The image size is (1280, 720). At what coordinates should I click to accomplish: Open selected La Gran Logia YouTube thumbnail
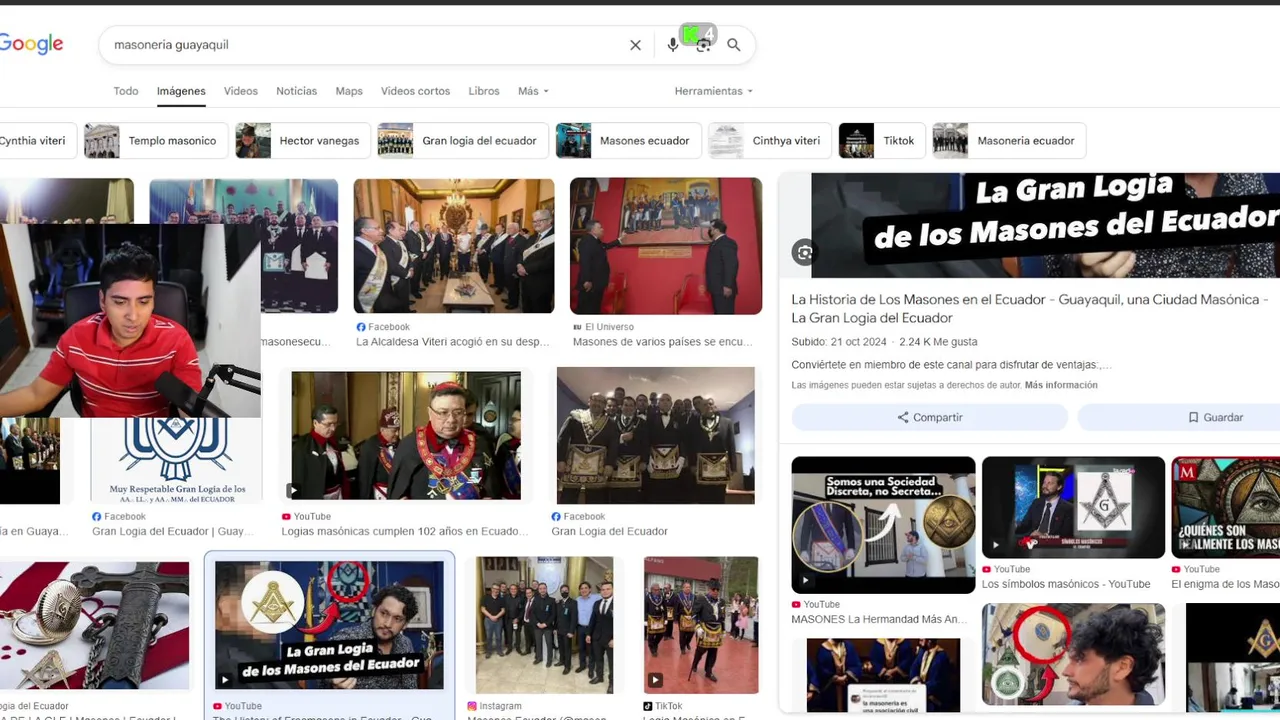tap(329, 625)
